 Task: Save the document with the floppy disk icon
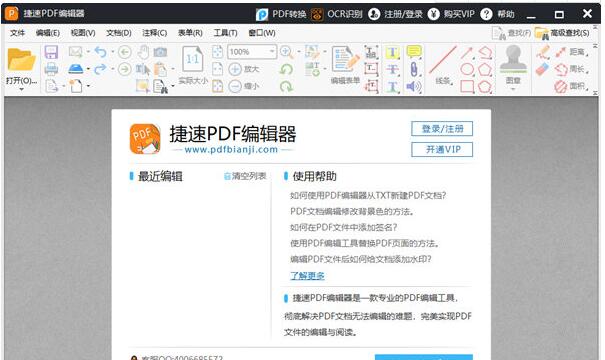[51, 52]
